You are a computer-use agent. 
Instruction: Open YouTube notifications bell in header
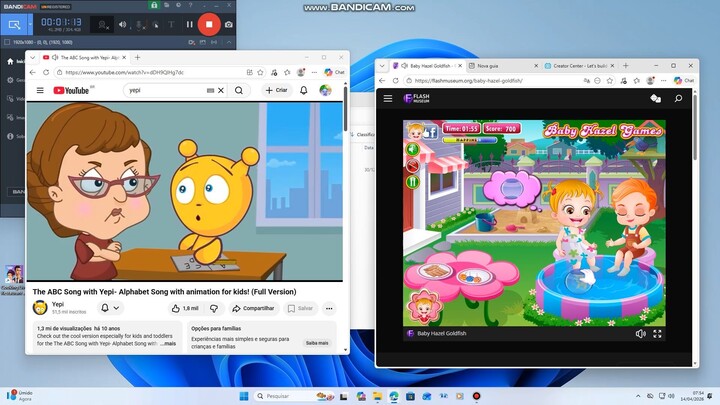pyautogui.click(x=304, y=90)
